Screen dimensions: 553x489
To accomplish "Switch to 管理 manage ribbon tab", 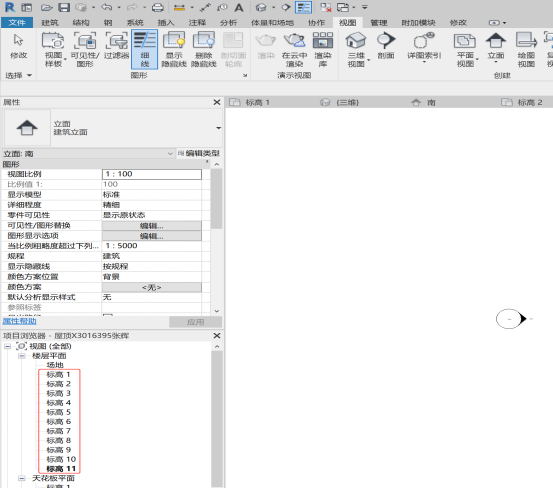I will [x=379, y=23].
